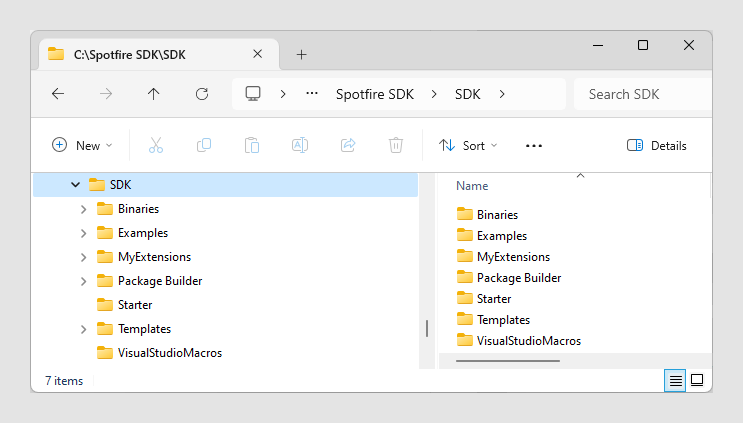743x423 pixels.
Task: Select Templates in the navigation tree
Action: (x=145, y=329)
